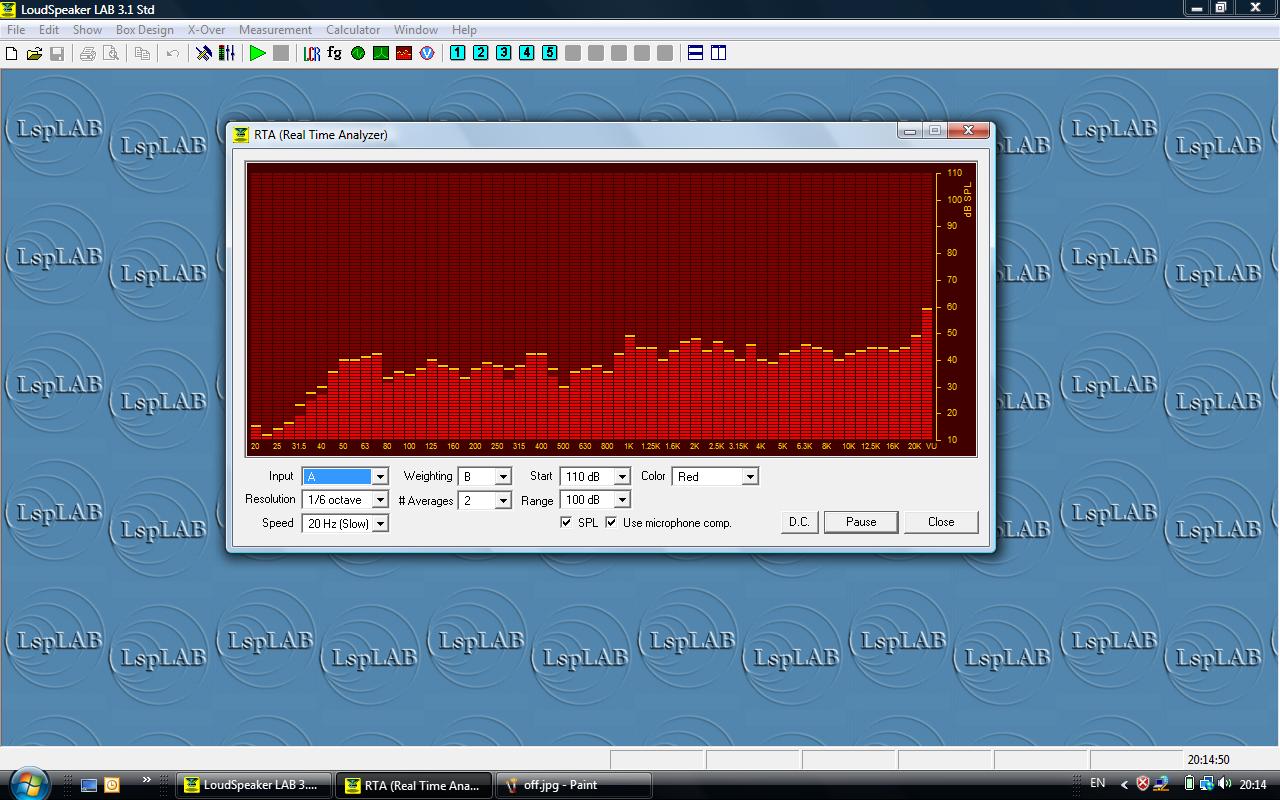Select cyan curve memory button 3
The image size is (1280, 800).
(504, 53)
